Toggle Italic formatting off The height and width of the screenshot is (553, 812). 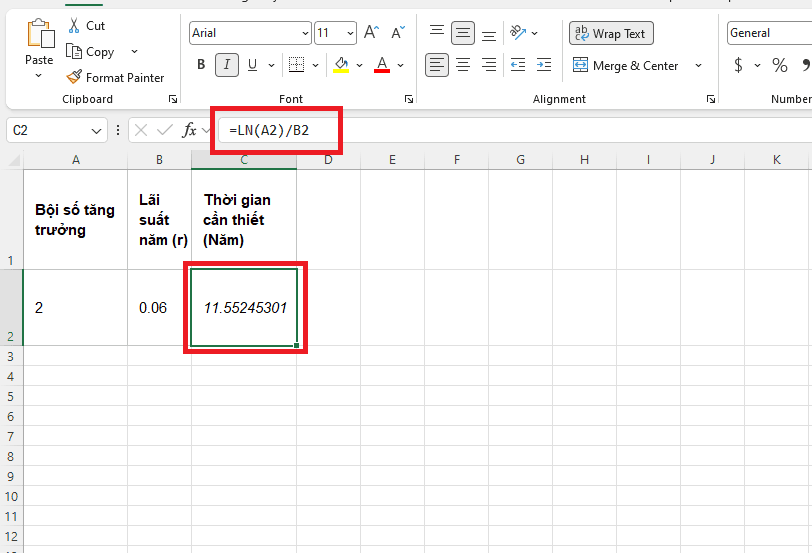point(227,65)
